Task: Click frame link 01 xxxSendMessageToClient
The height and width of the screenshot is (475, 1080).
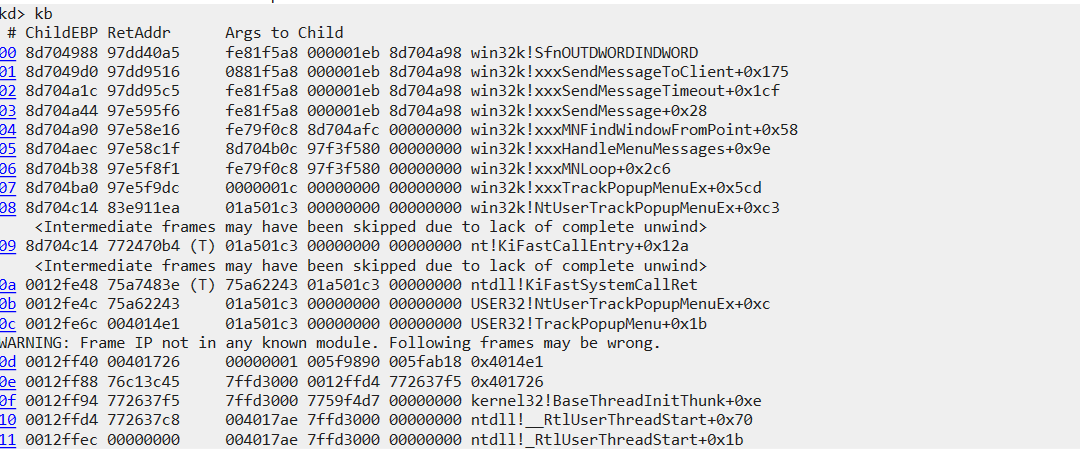Action: pos(8,72)
